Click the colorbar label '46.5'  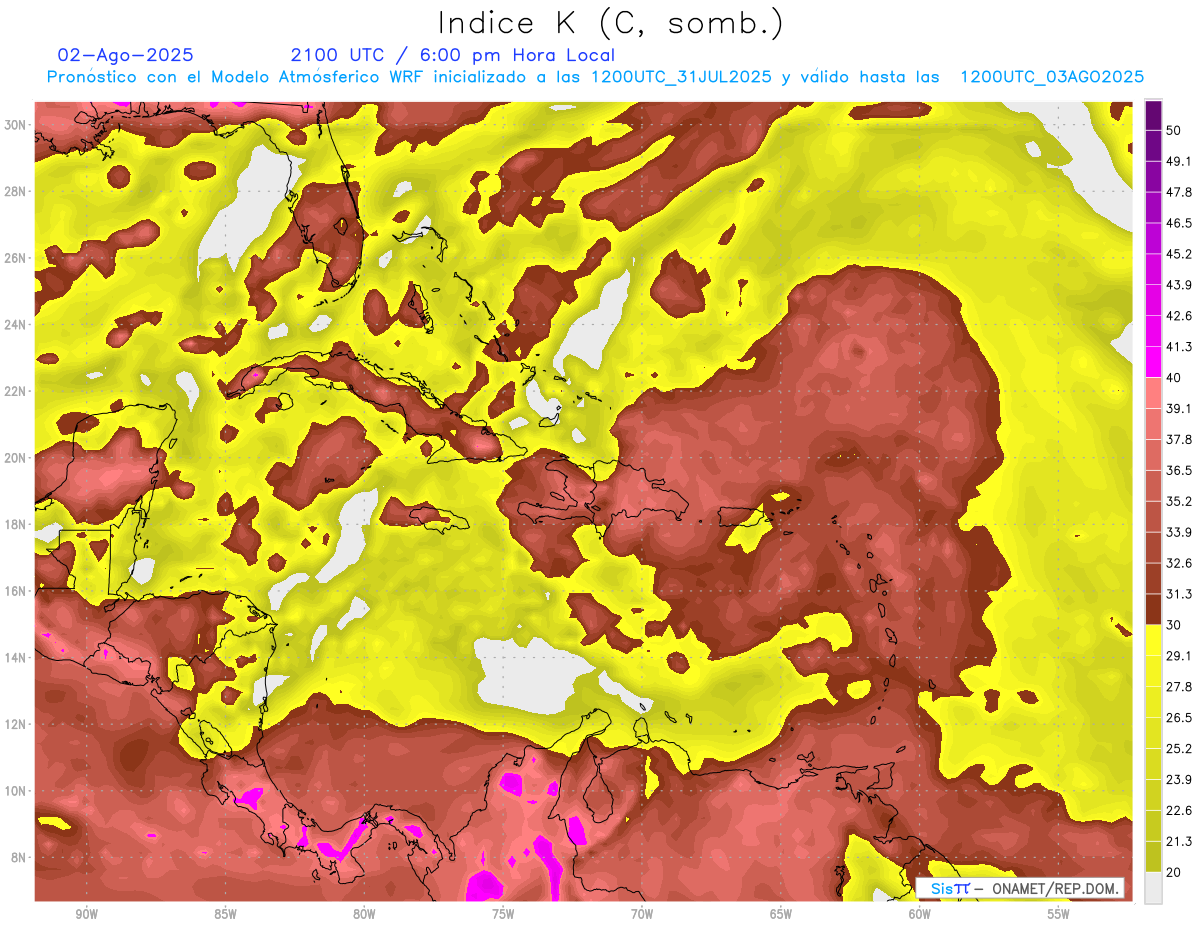tap(1179, 223)
